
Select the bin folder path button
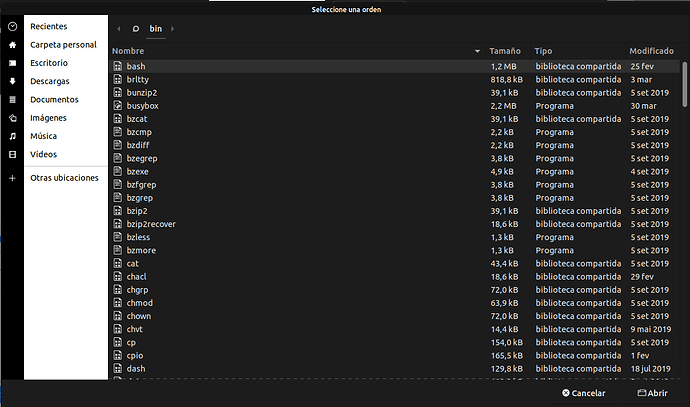coord(155,29)
